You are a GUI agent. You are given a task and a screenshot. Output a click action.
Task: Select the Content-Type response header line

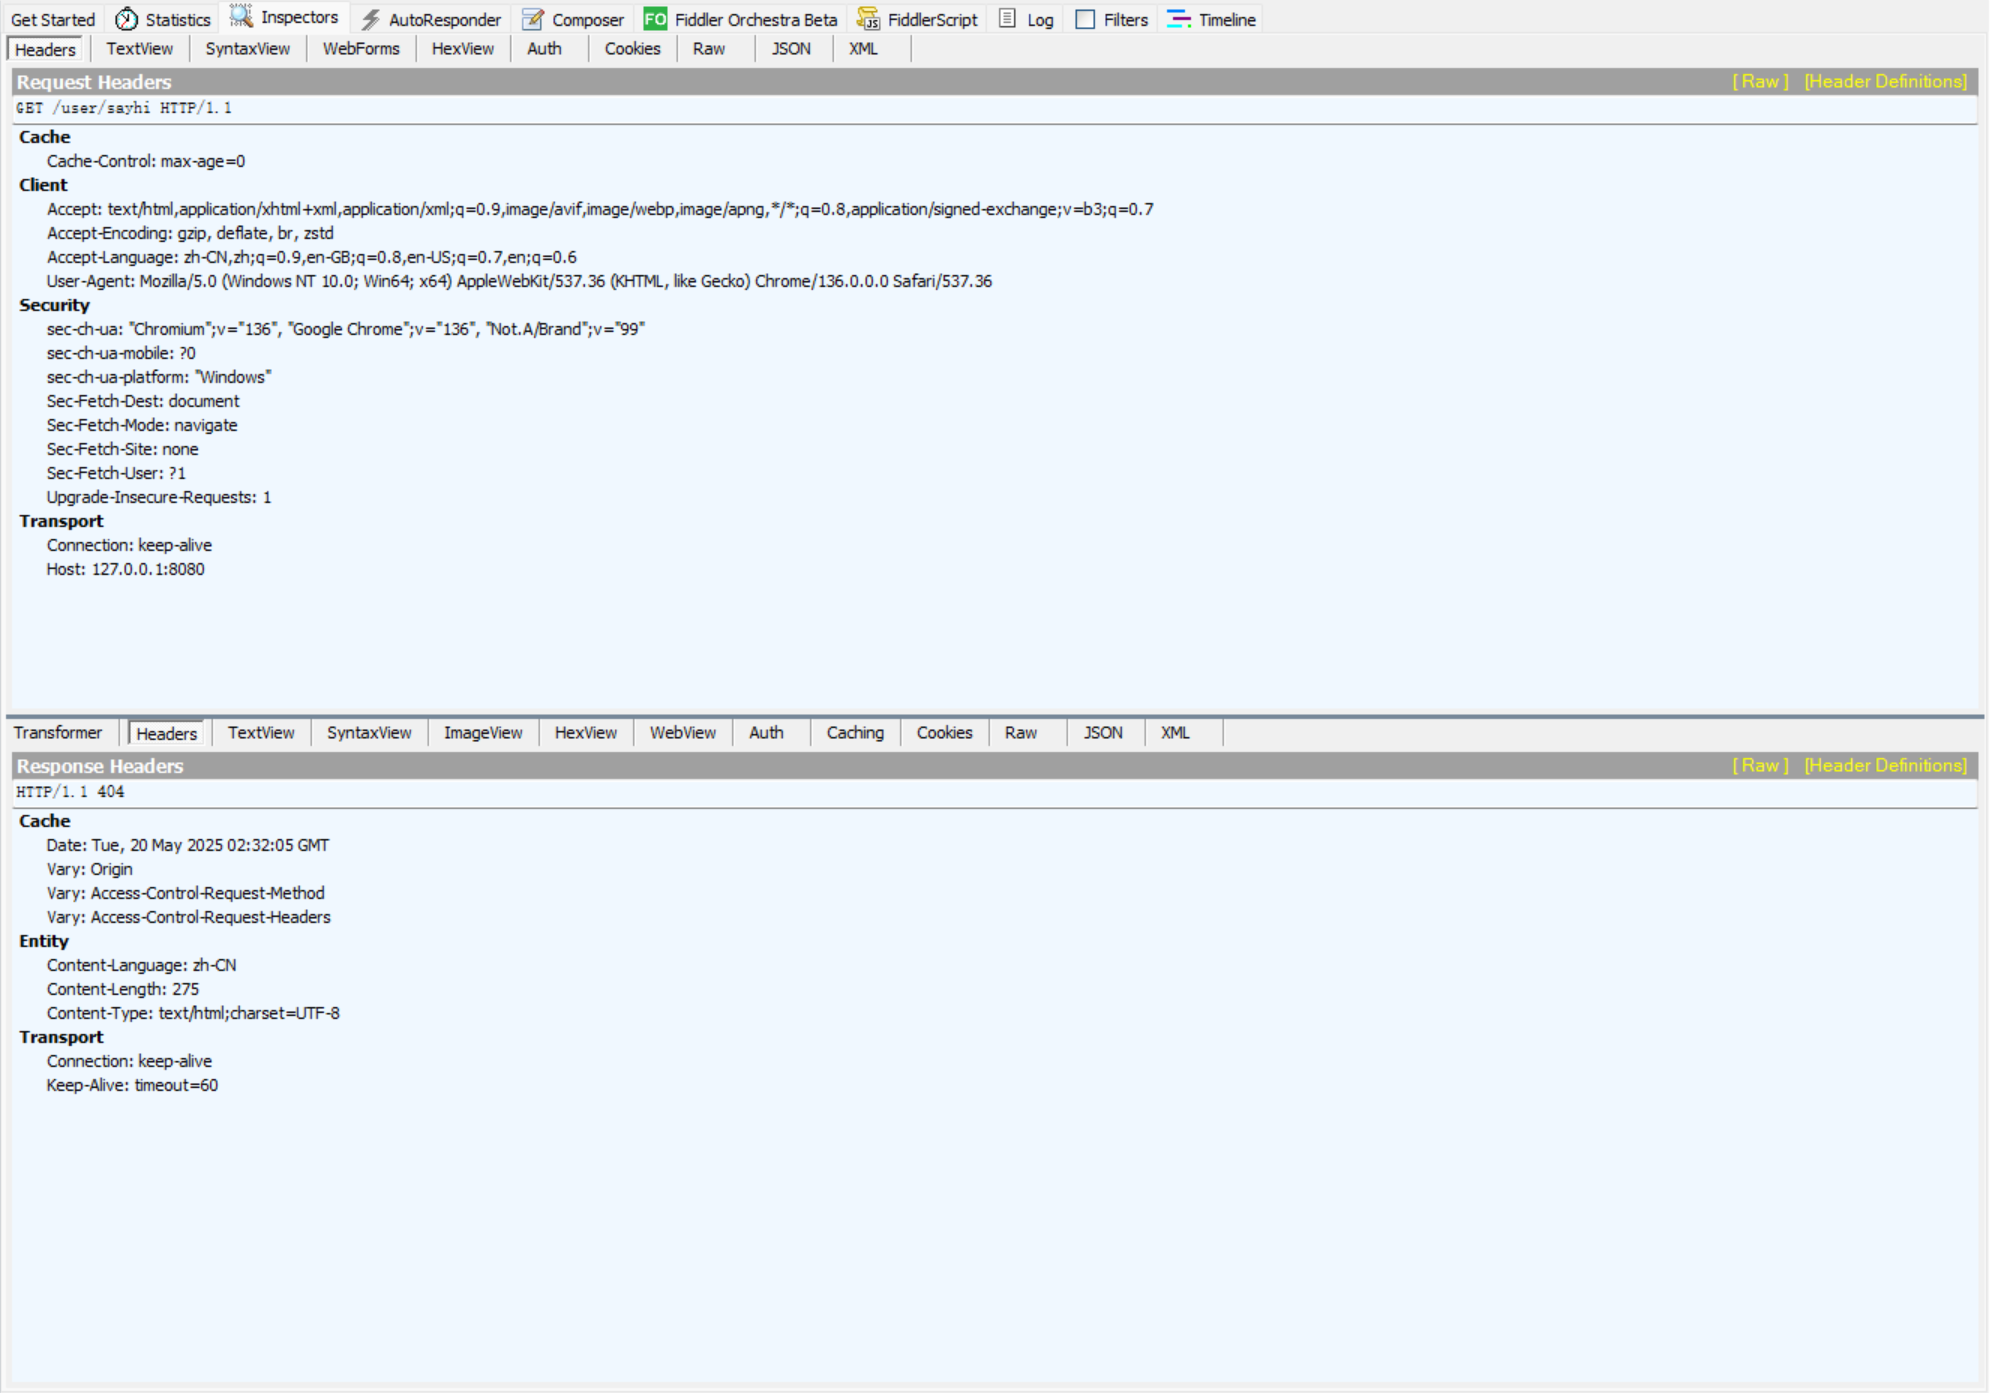(x=193, y=1013)
